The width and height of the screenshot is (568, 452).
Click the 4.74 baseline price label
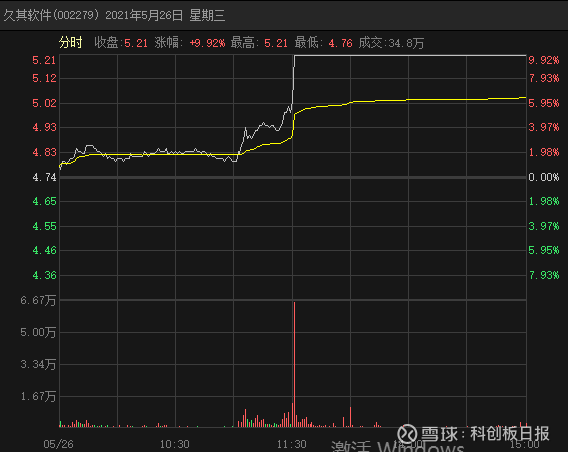coord(44,177)
